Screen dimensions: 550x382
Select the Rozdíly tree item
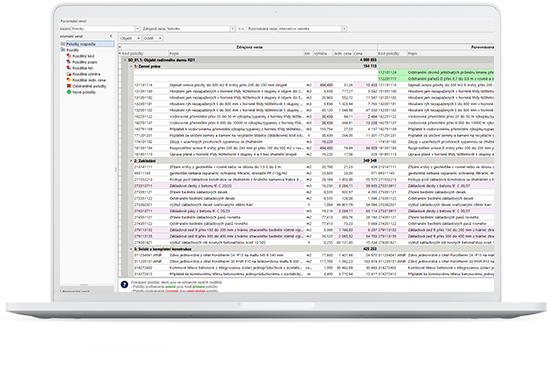[x=72, y=50]
